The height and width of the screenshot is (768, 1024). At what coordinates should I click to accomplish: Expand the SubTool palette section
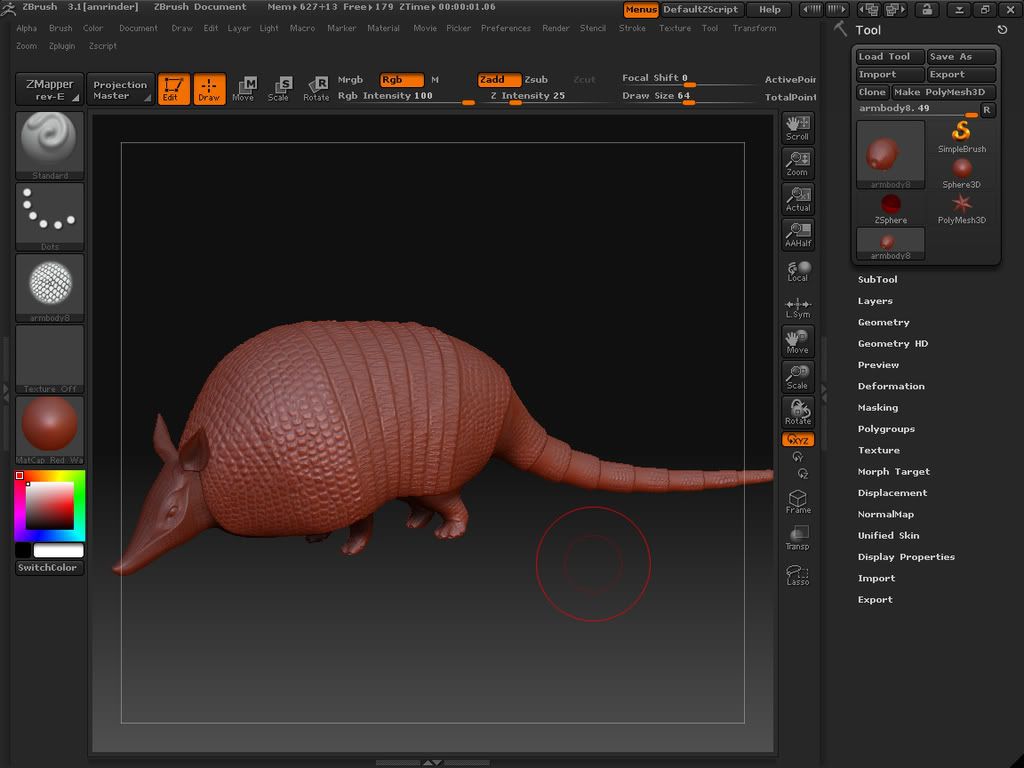coord(877,280)
